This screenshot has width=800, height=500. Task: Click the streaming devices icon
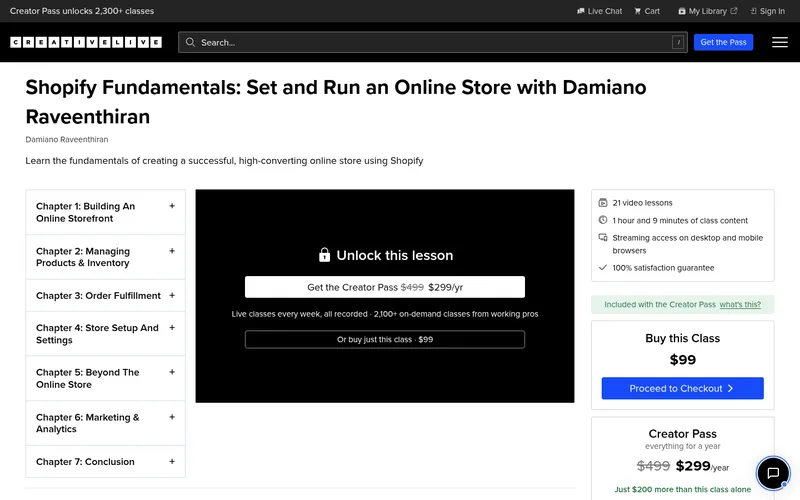(x=603, y=237)
